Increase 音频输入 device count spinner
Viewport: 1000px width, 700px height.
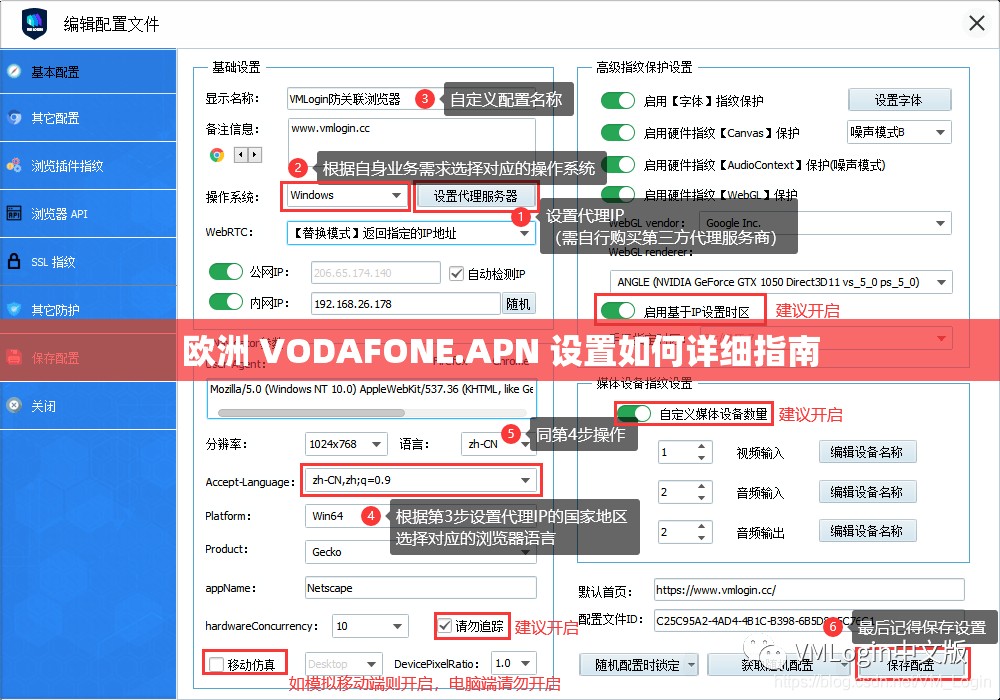(x=702, y=486)
